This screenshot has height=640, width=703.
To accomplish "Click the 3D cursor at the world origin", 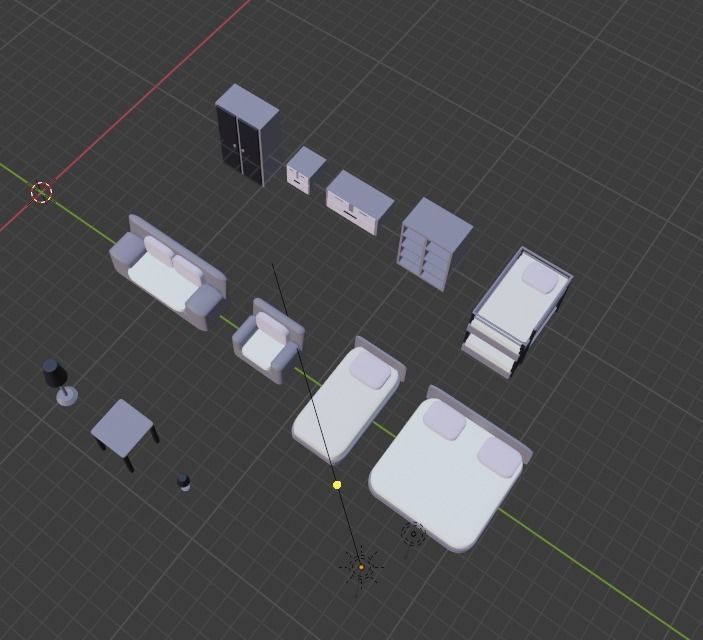I will (42, 192).
